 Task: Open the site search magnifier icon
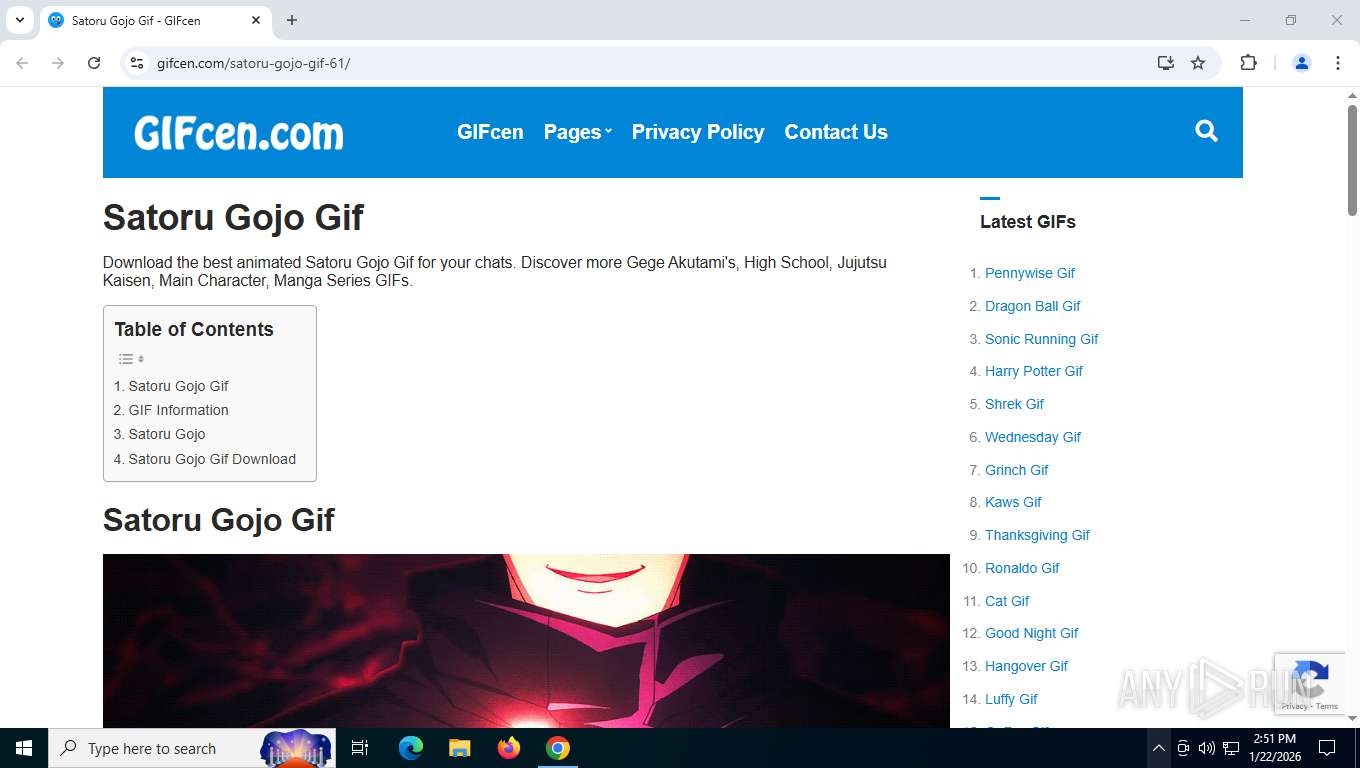click(1206, 131)
